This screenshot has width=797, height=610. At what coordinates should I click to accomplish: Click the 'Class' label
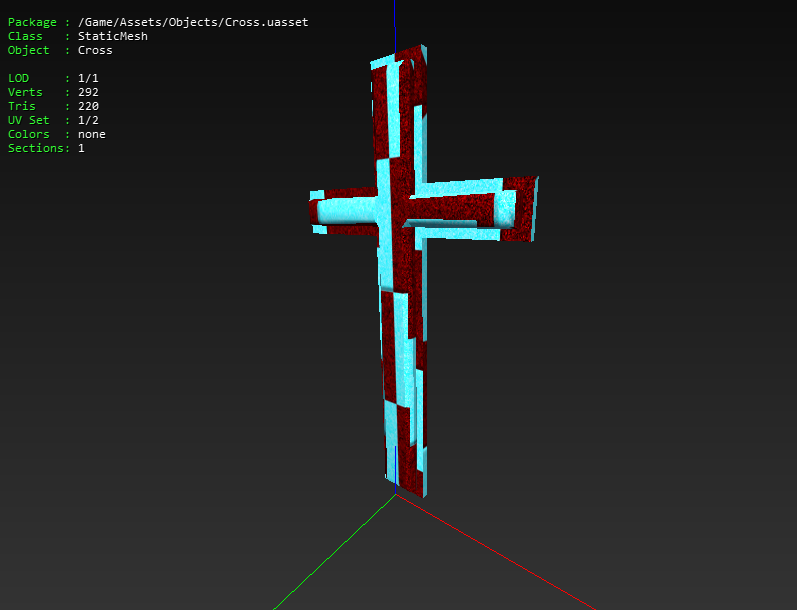pyautogui.click(x=25, y=36)
